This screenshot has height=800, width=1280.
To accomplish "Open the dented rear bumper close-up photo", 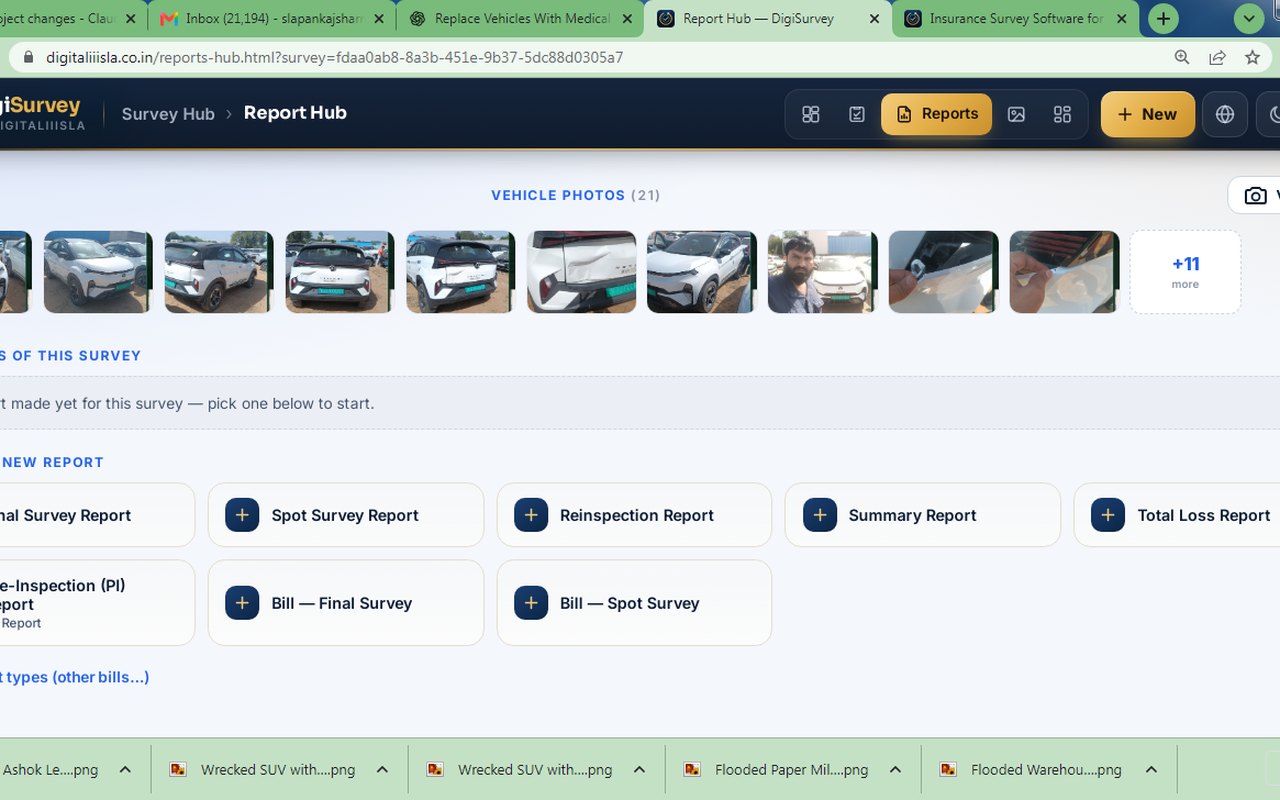I will [582, 272].
